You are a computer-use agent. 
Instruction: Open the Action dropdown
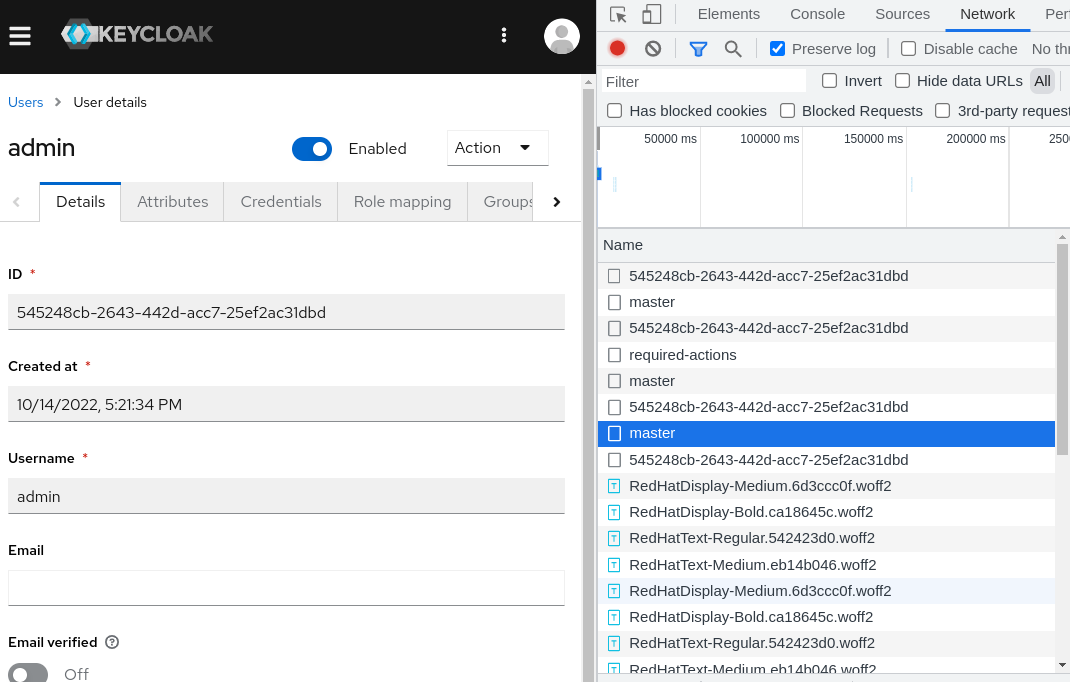point(497,147)
